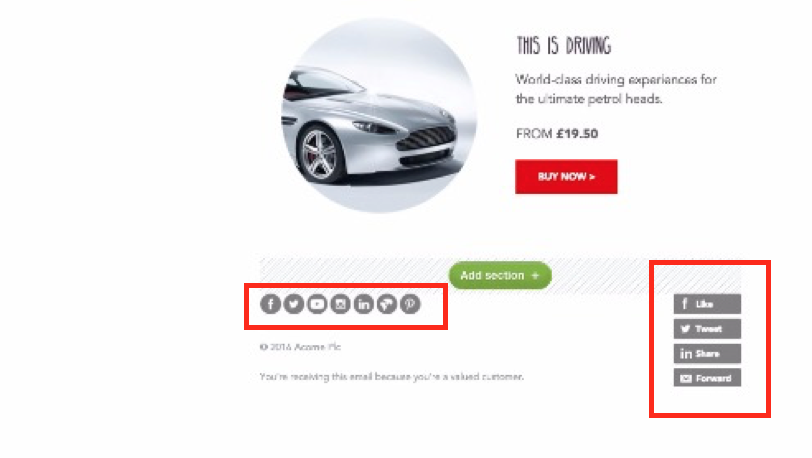Select the circular silver car image
Image resolution: width=812 pixels, height=458 pixels.
coord(379,116)
